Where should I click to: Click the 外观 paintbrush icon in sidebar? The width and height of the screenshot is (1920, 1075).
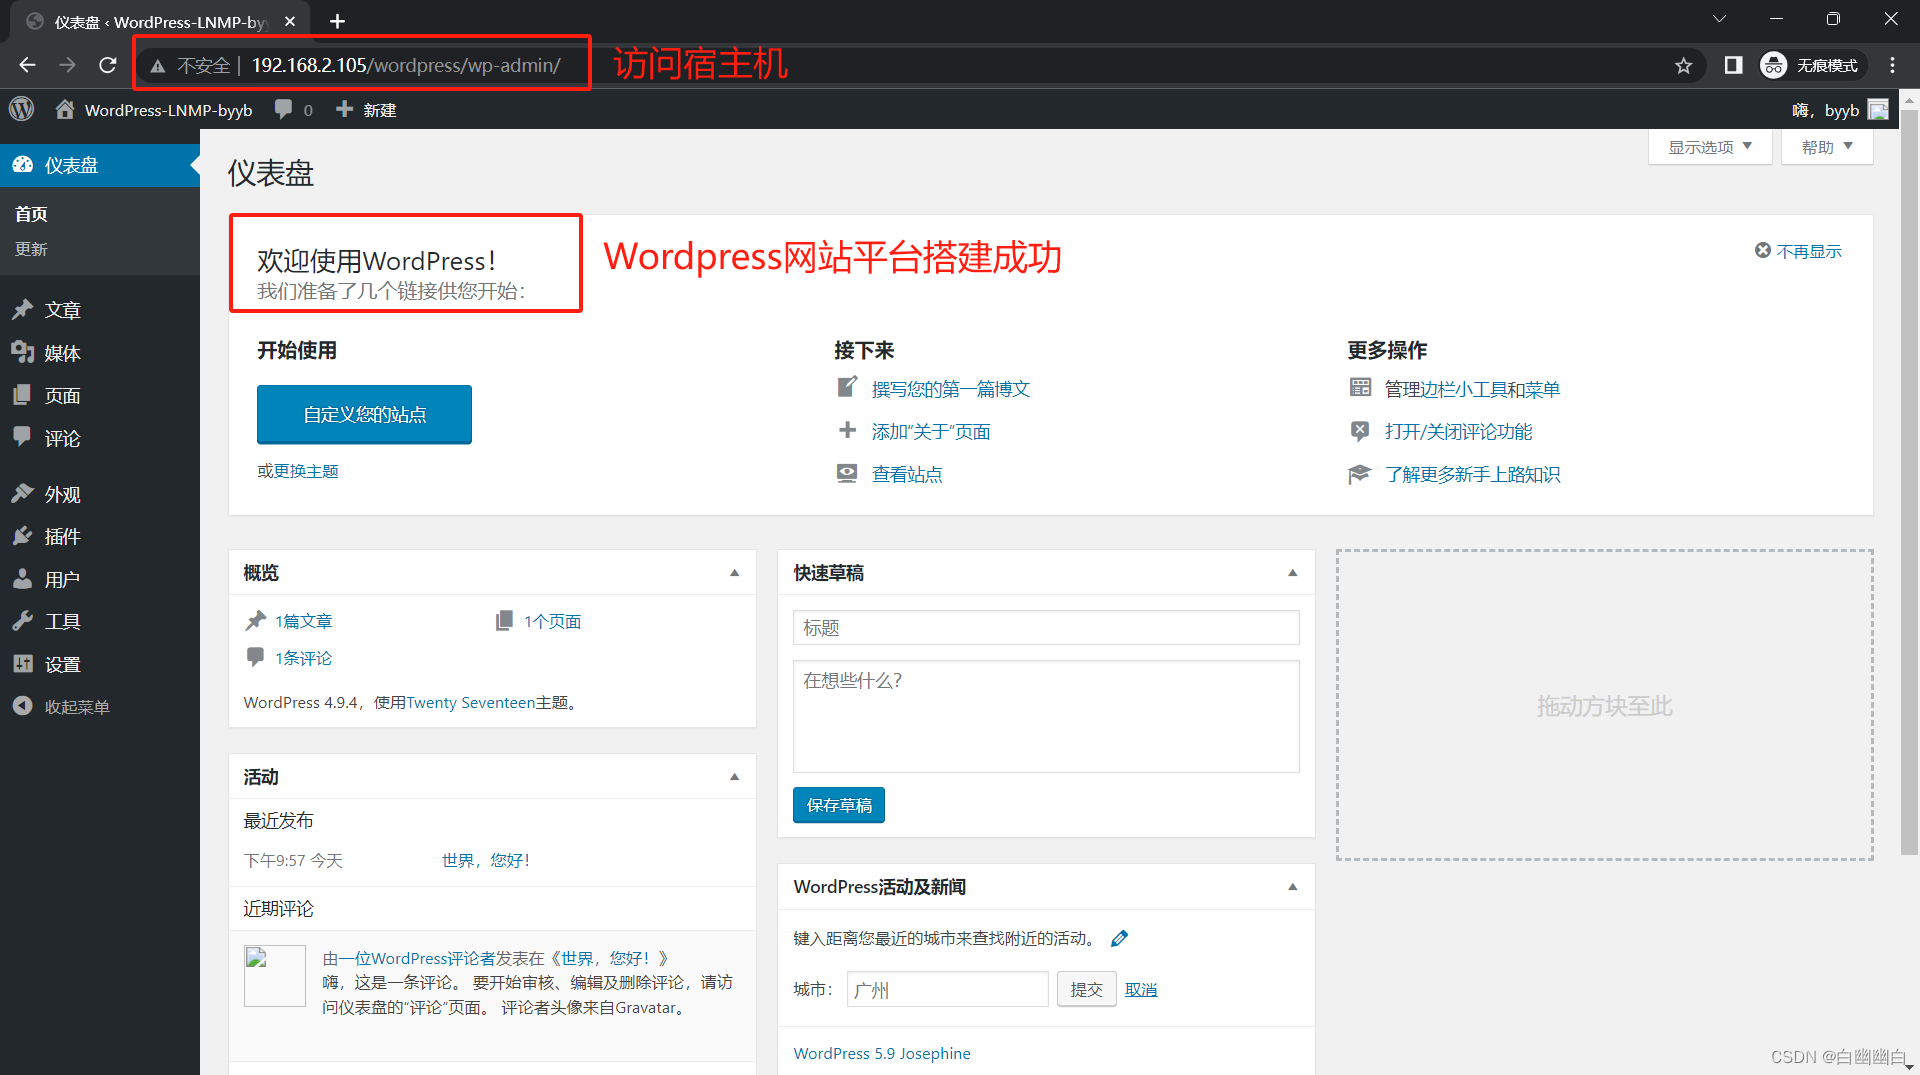tap(23, 494)
